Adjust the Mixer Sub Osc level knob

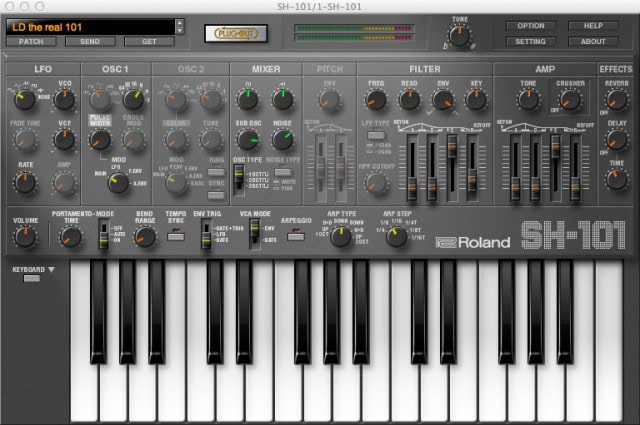click(x=248, y=140)
